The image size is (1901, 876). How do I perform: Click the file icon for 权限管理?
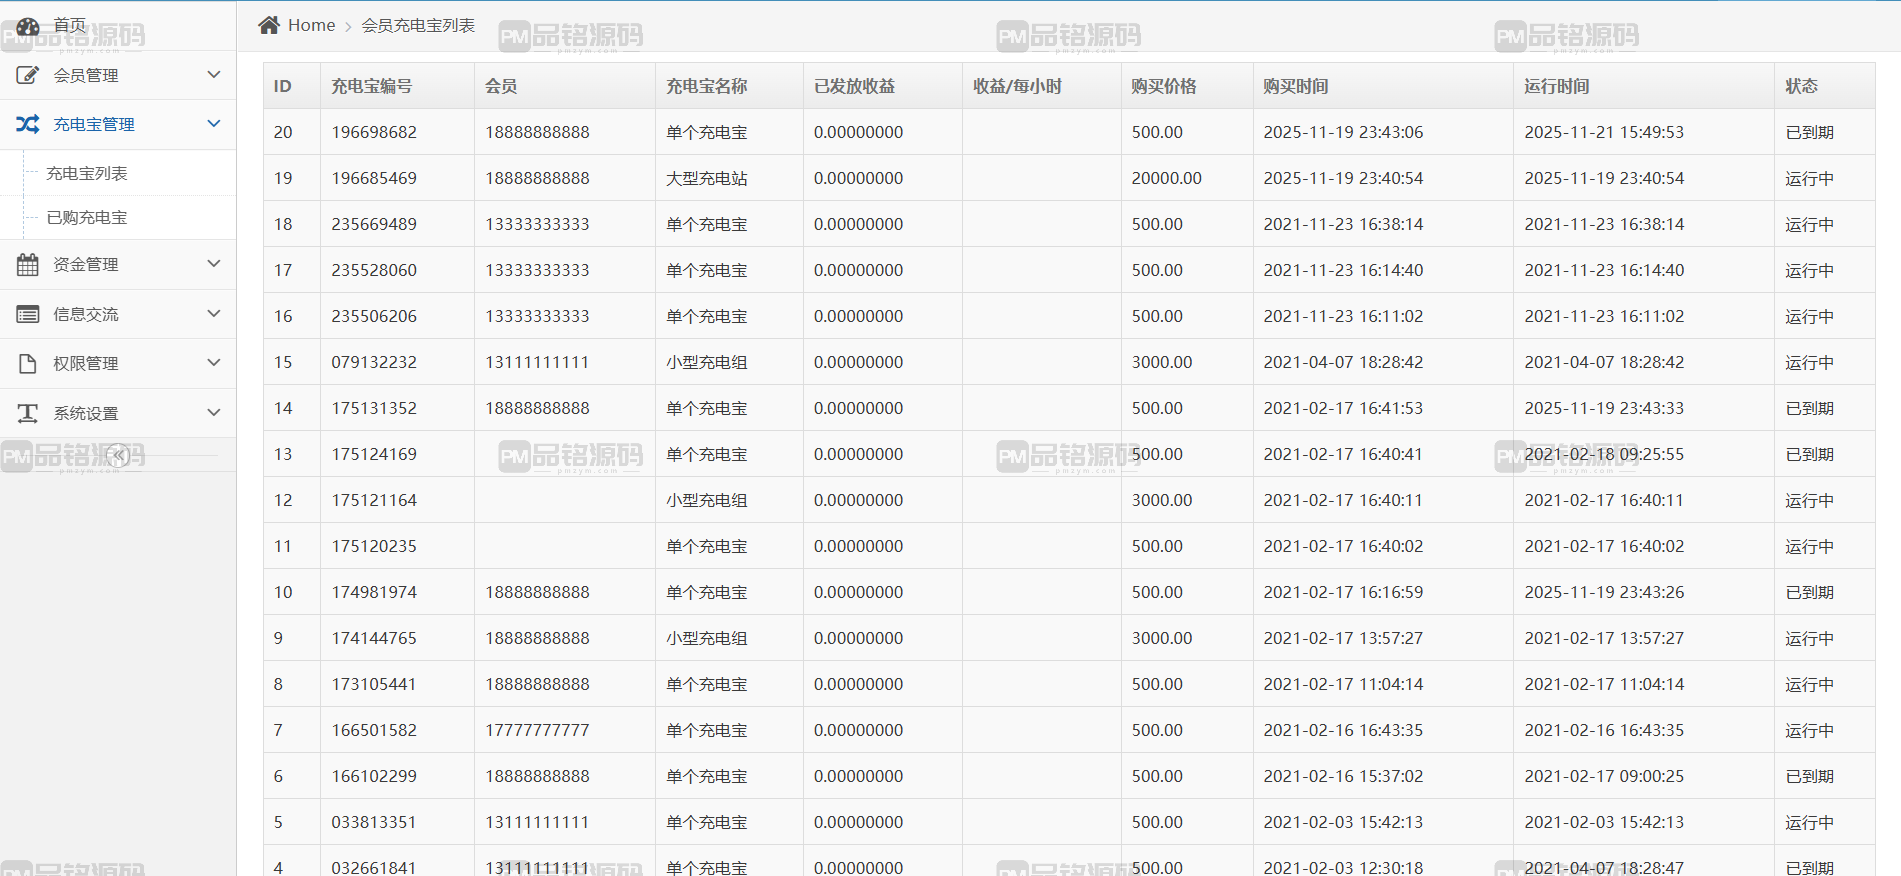pos(28,363)
